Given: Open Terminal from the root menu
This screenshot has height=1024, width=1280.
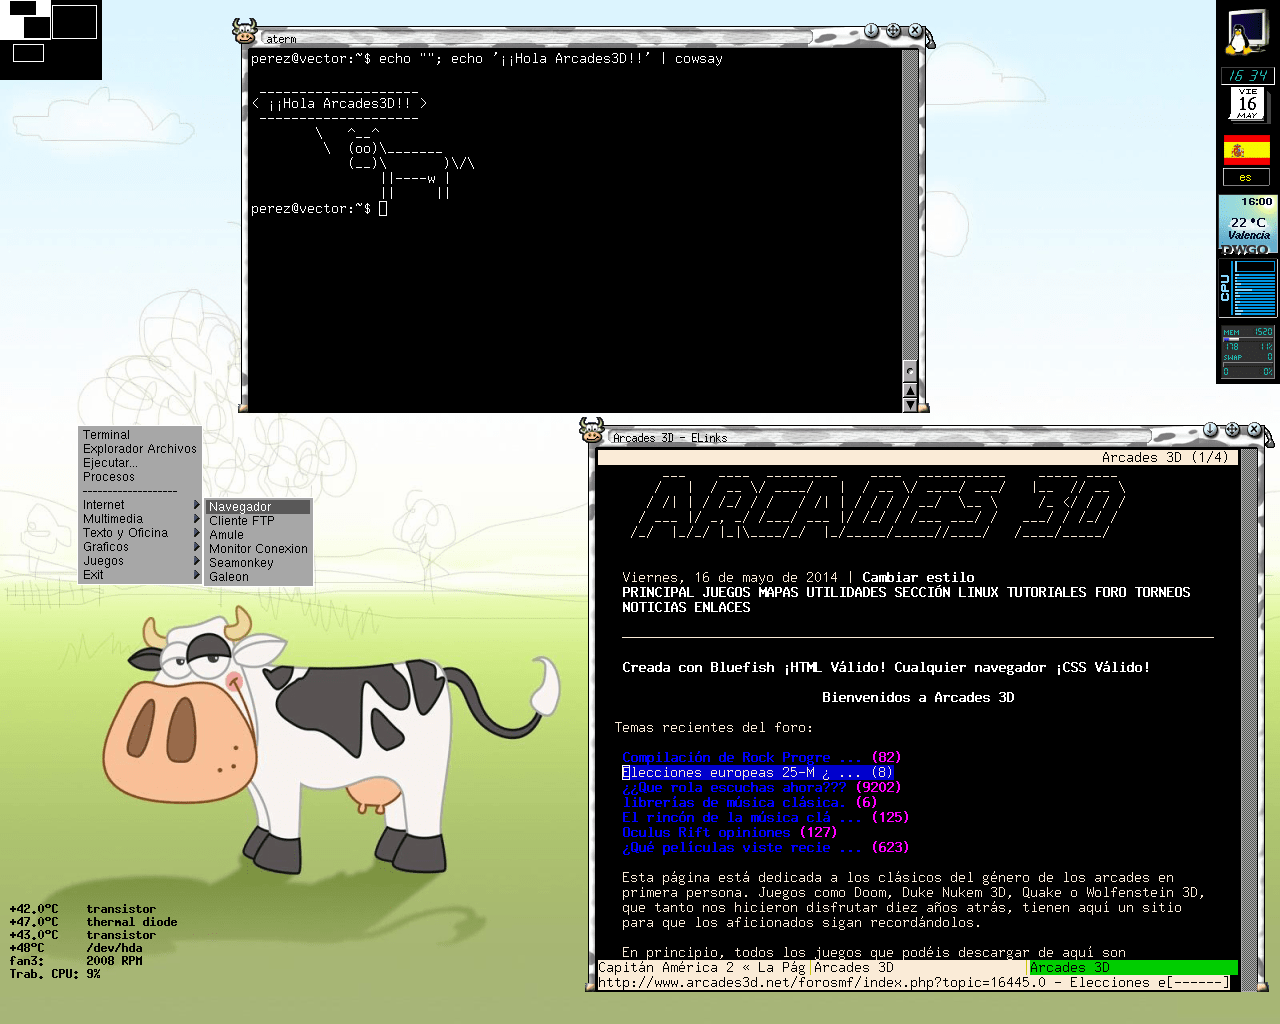Looking at the screenshot, I should (x=140, y=435).
